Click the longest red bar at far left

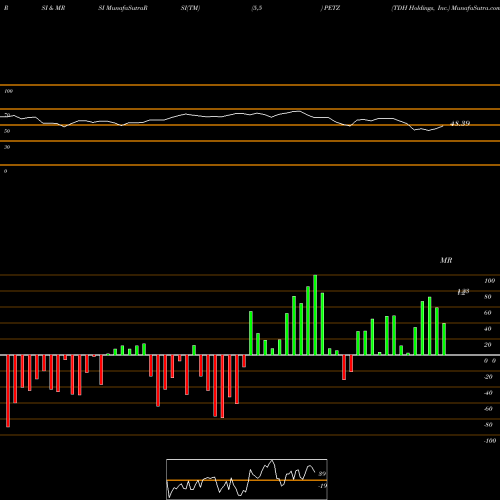pos(8,391)
